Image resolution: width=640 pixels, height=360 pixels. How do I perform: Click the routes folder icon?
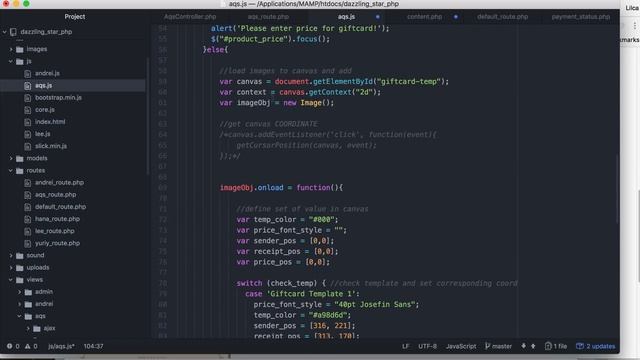click(x=20, y=171)
